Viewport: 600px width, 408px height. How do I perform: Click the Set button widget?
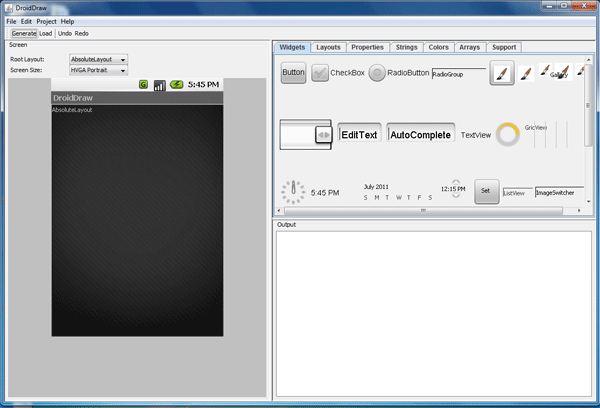(x=486, y=191)
